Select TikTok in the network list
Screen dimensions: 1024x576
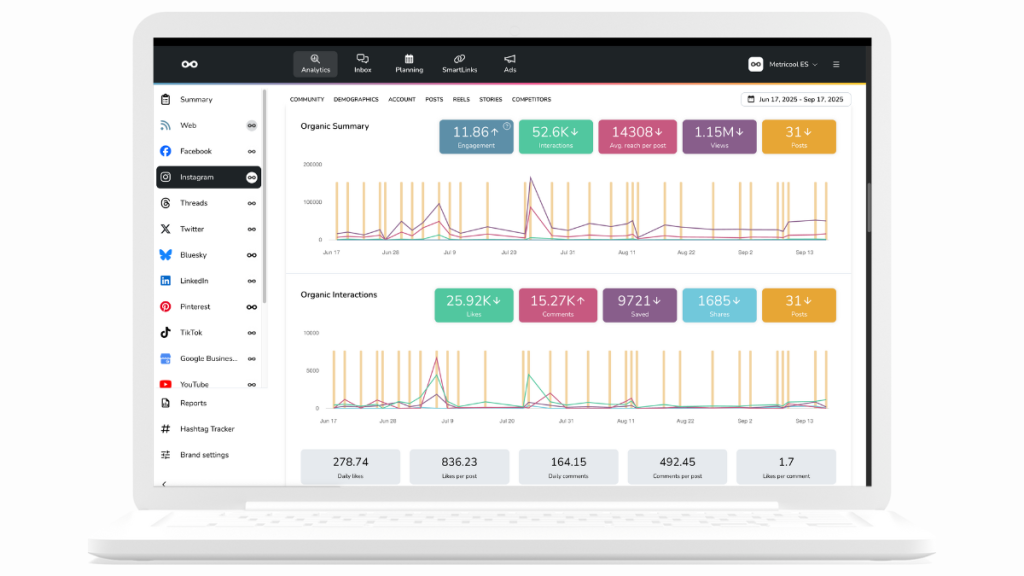tap(191, 332)
